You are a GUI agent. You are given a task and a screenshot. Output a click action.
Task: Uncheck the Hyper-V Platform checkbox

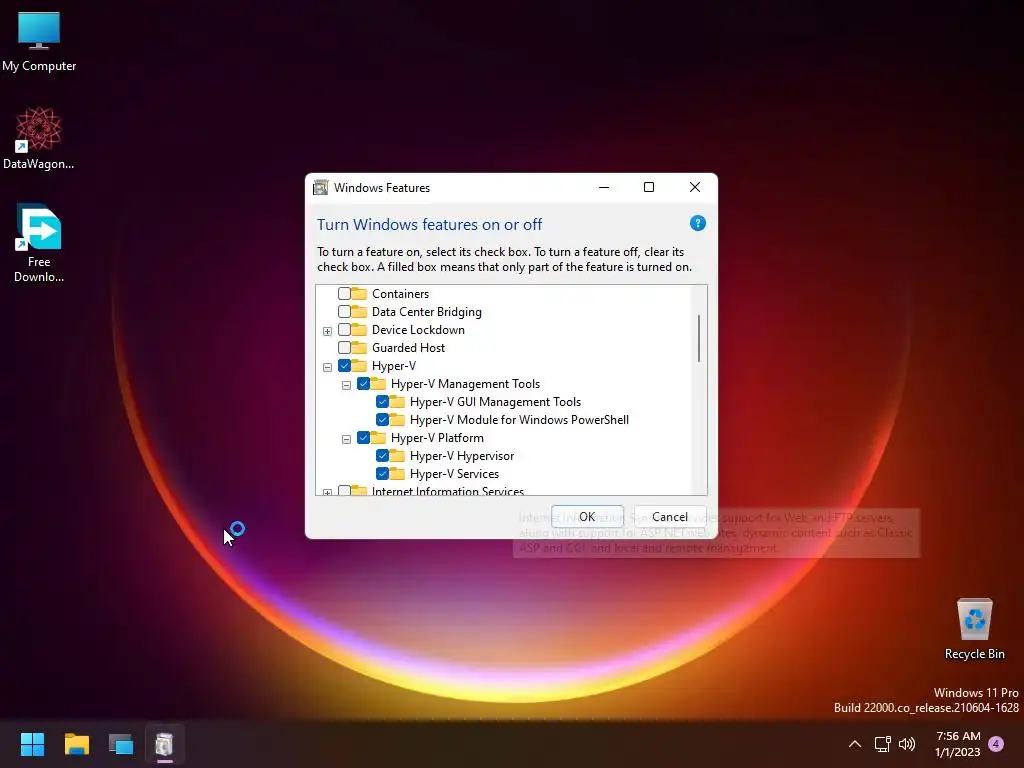(x=363, y=438)
